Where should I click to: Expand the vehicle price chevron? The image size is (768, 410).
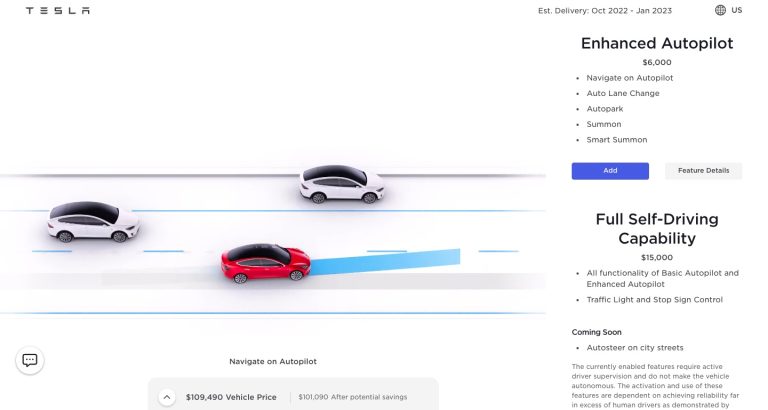tap(167, 397)
